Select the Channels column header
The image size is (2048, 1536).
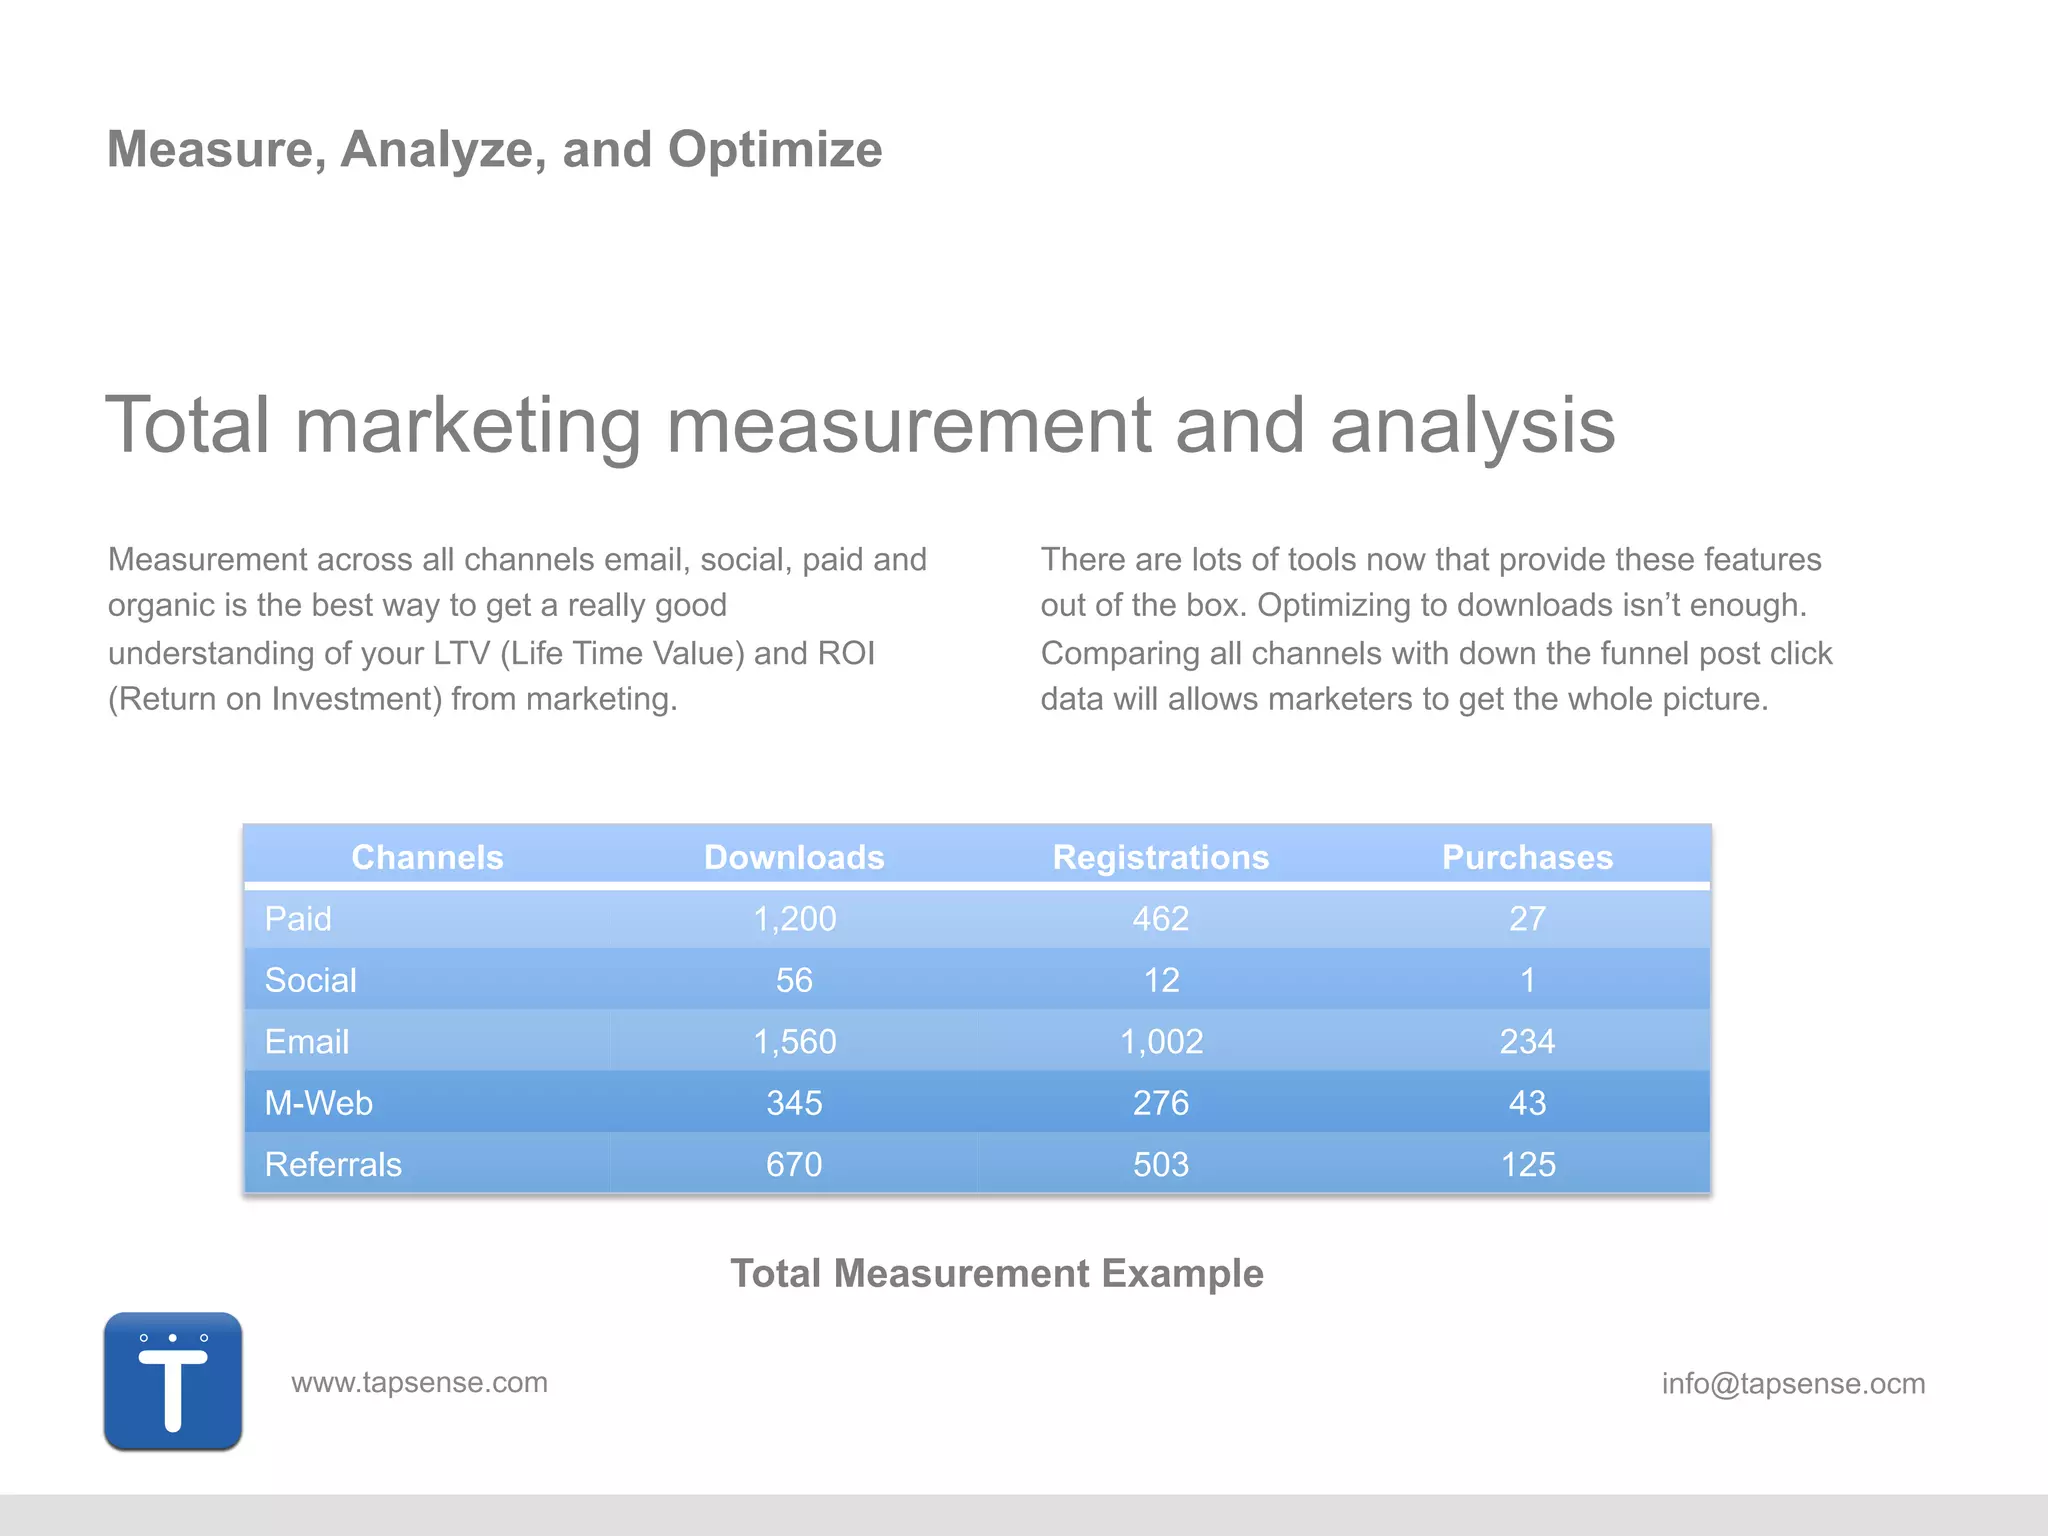[427, 857]
